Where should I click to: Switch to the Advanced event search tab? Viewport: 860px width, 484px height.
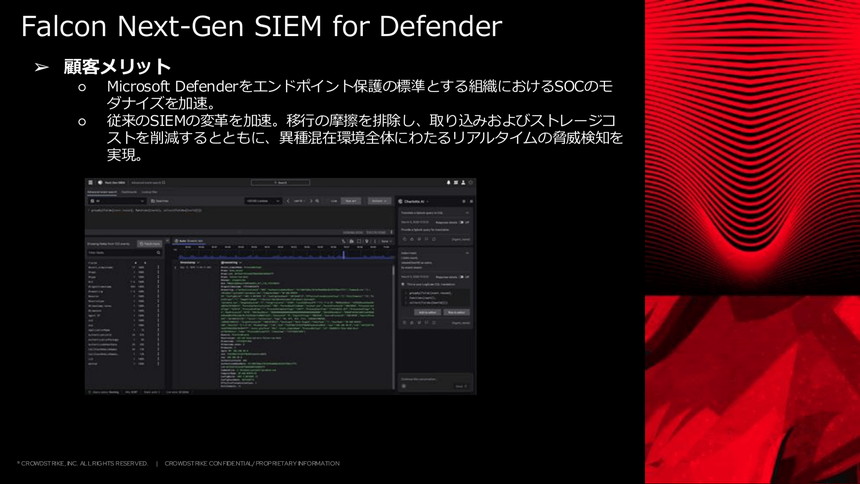pyautogui.click(x=102, y=192)
